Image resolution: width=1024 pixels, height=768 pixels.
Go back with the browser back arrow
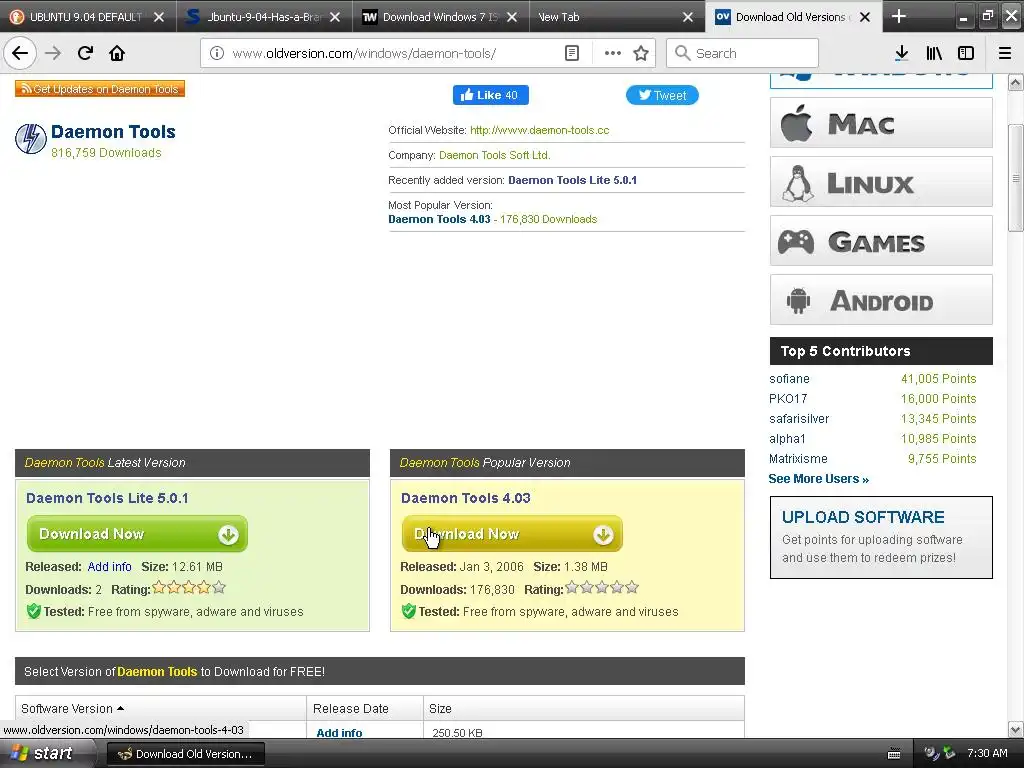tap(20, 53)
